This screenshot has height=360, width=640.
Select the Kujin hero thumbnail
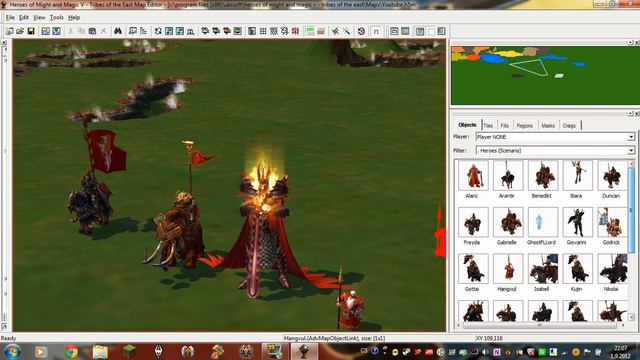tap(577, 269)
